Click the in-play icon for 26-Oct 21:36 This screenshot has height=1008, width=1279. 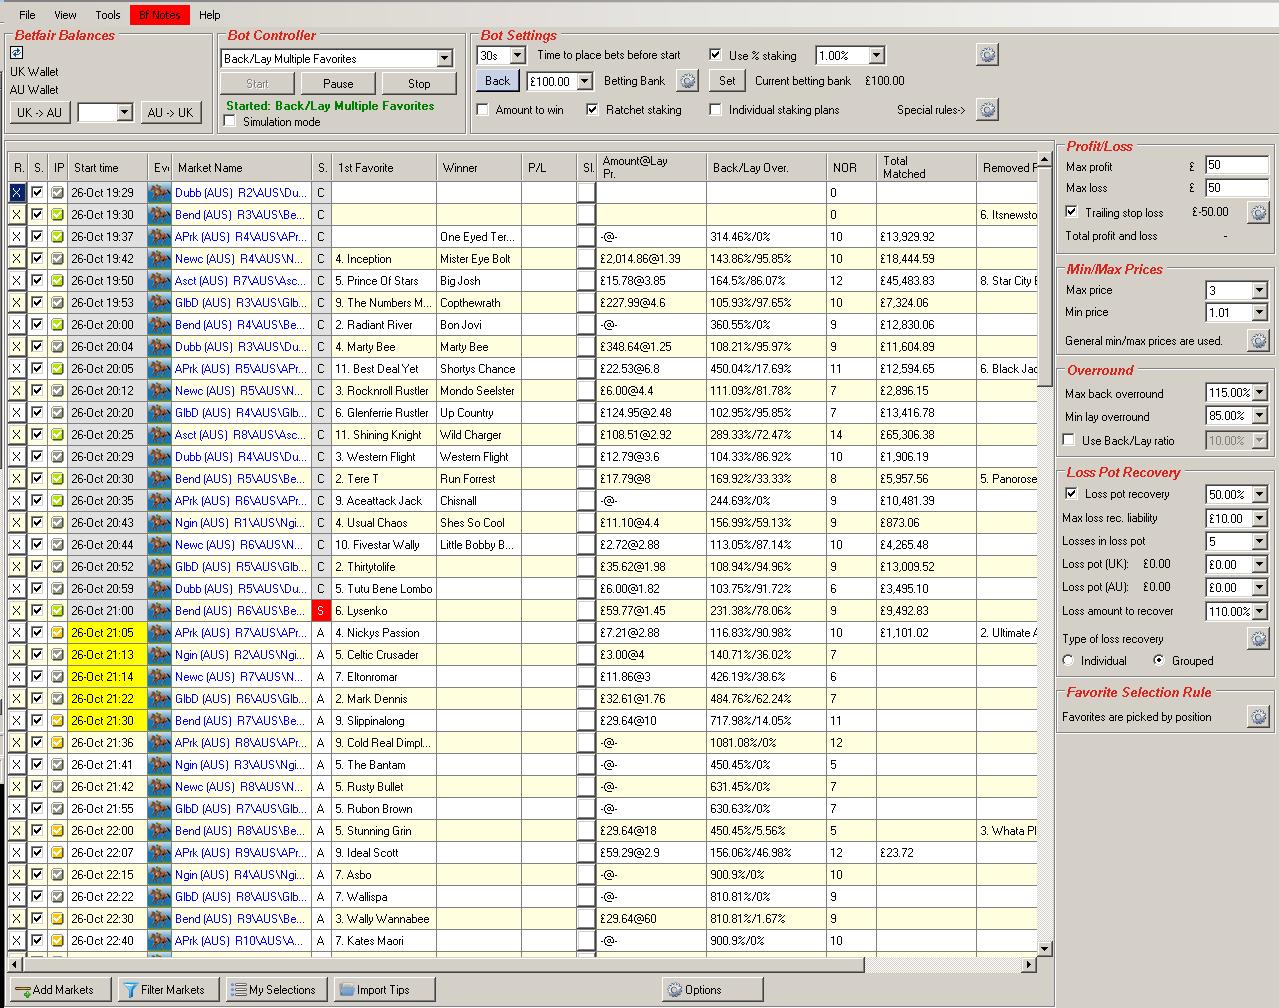[58, 743]
